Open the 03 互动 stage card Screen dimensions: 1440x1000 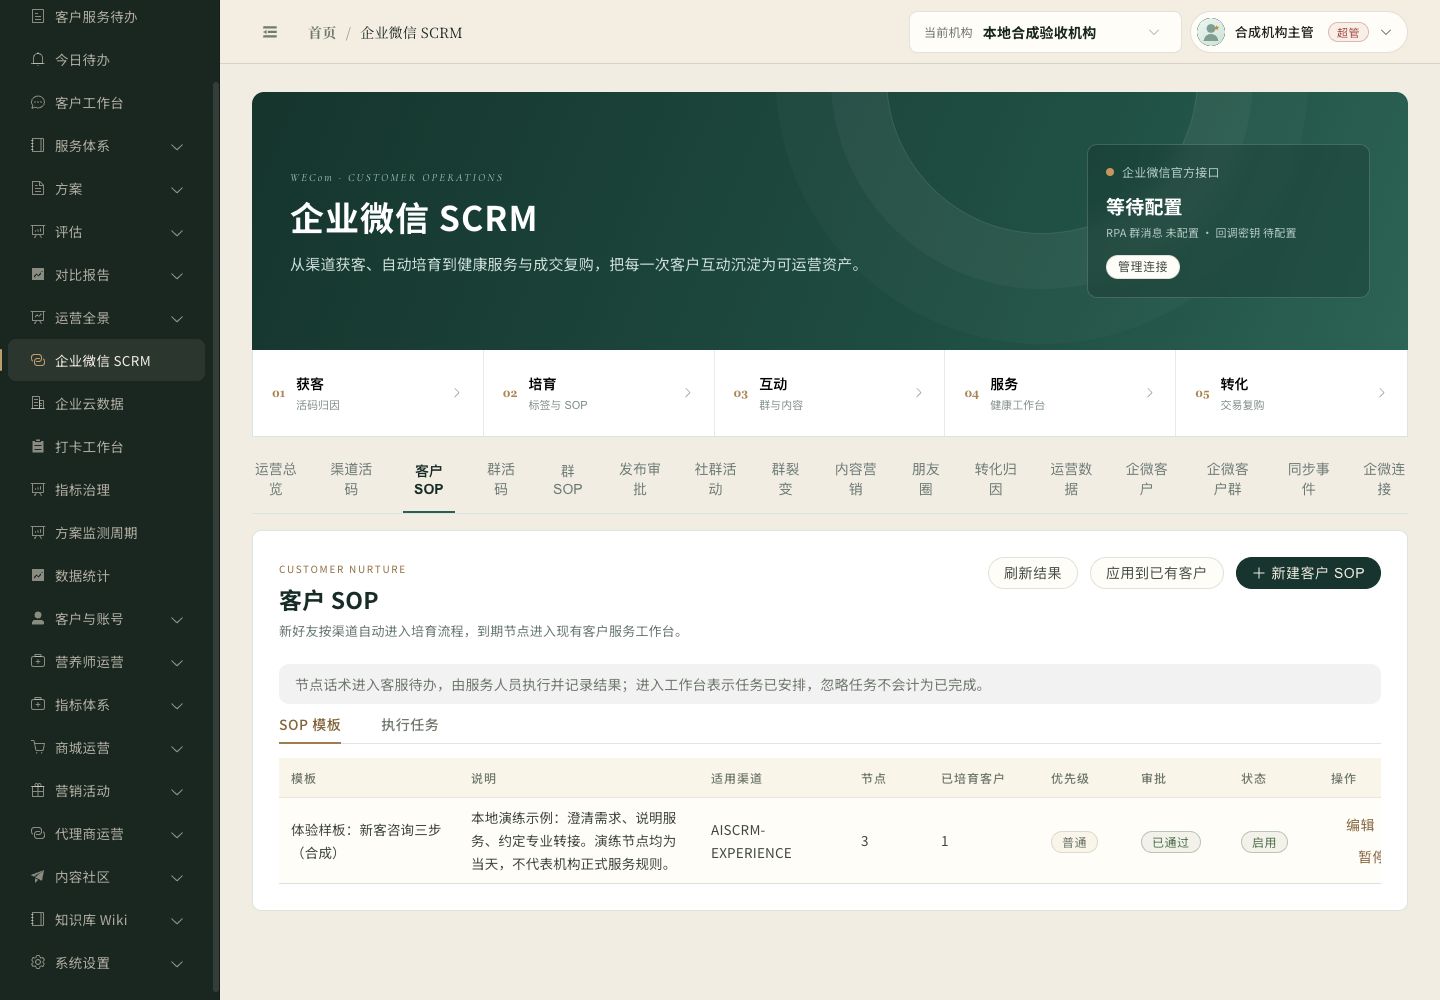(830, 393)
